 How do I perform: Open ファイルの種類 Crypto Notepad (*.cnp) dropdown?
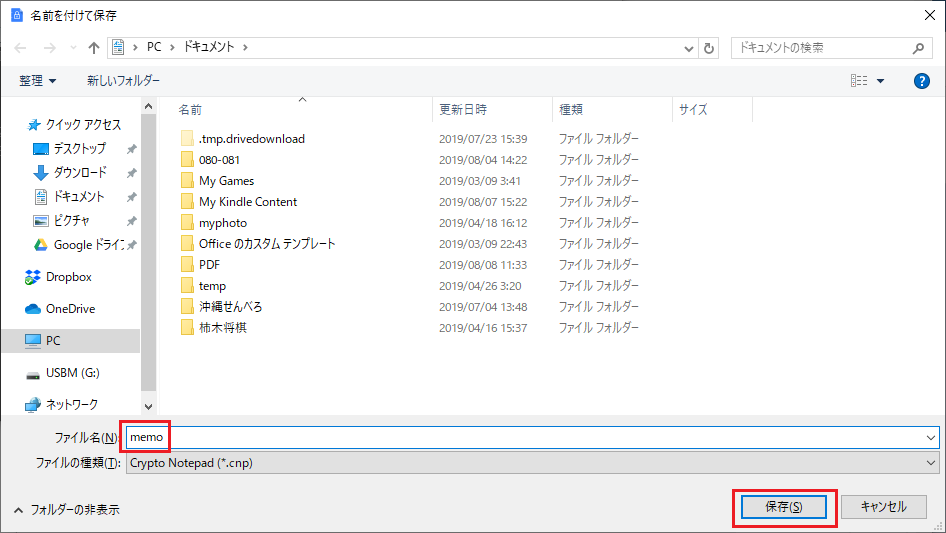click(x=532, y=463)
